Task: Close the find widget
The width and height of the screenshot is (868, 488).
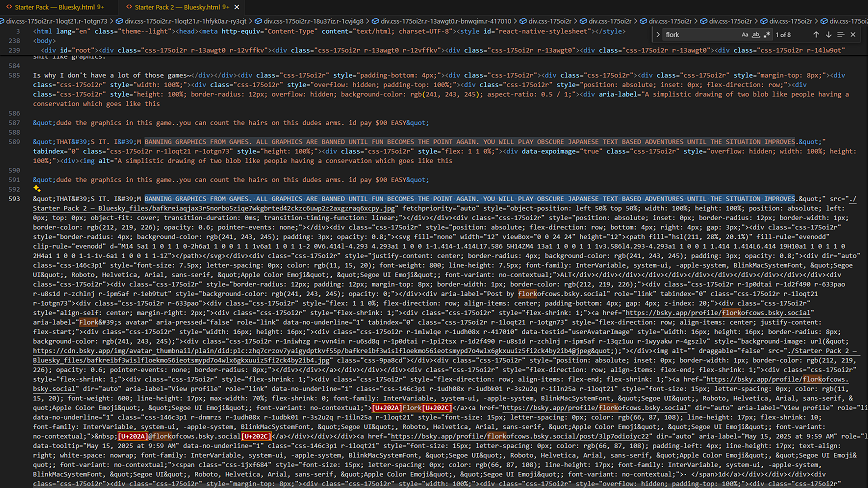Action: (853, 34)
